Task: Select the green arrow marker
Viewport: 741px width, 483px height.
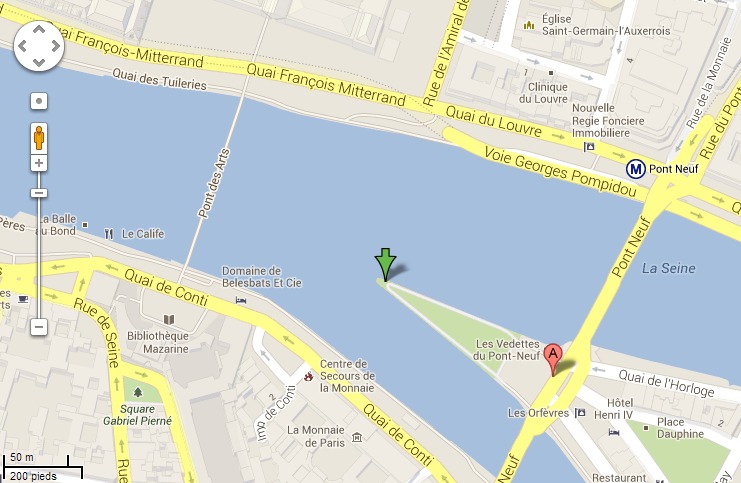Action: (x=385, y=265)
